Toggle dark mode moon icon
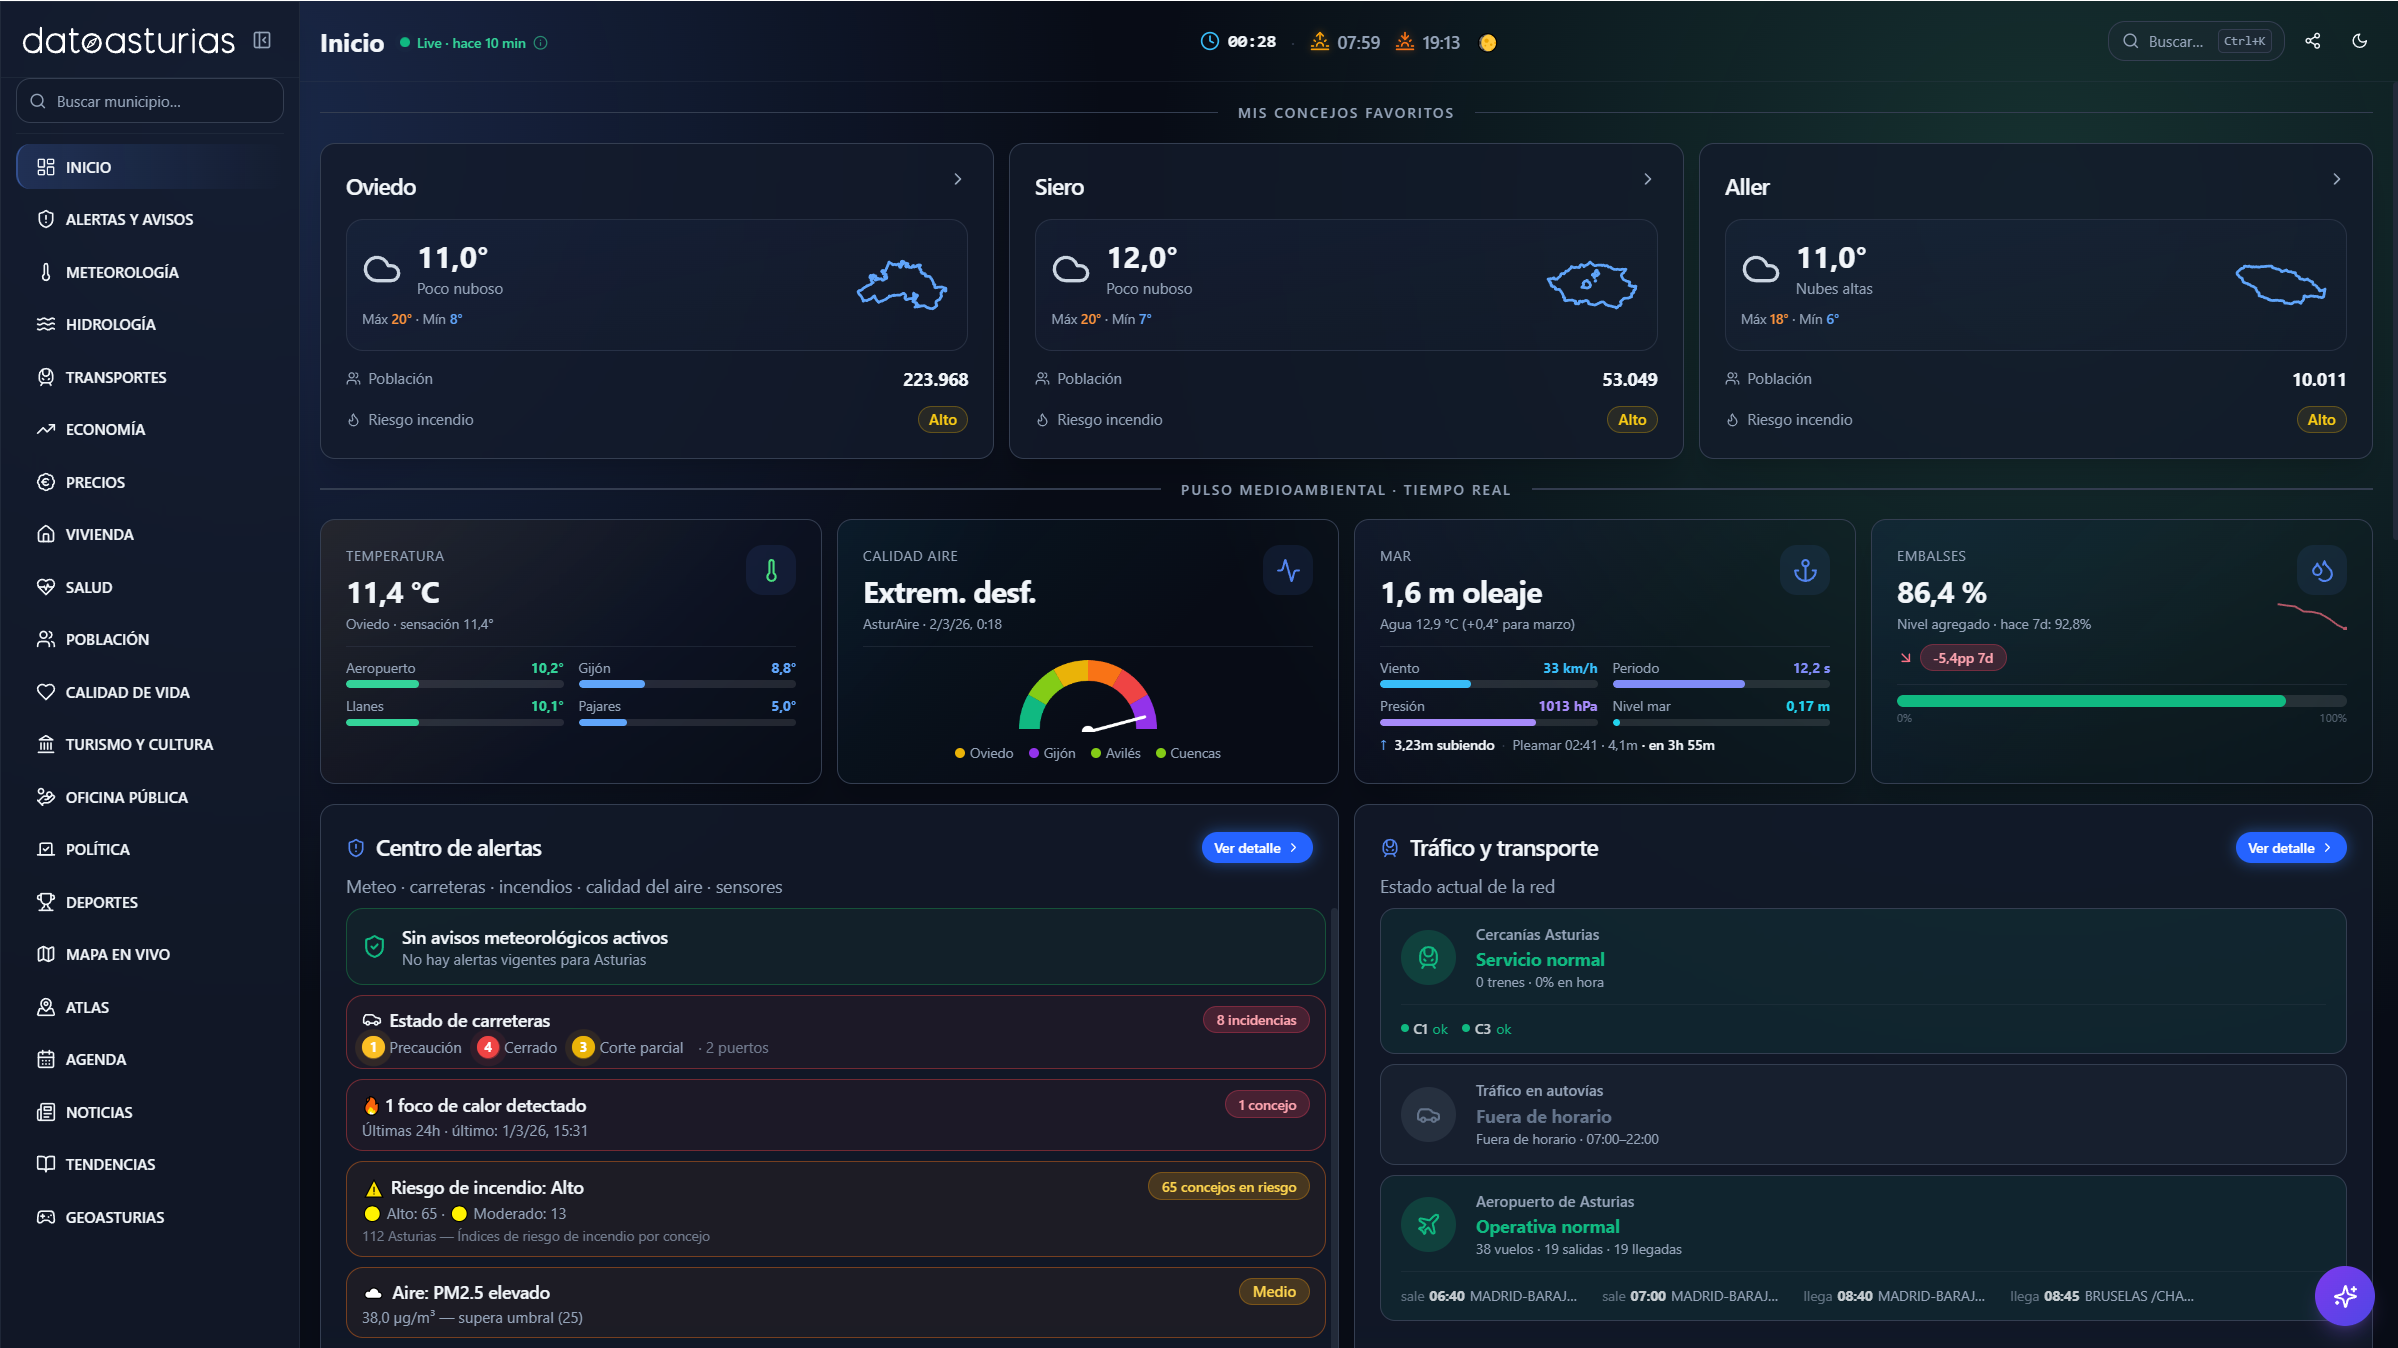 [x=2360, y=41]
